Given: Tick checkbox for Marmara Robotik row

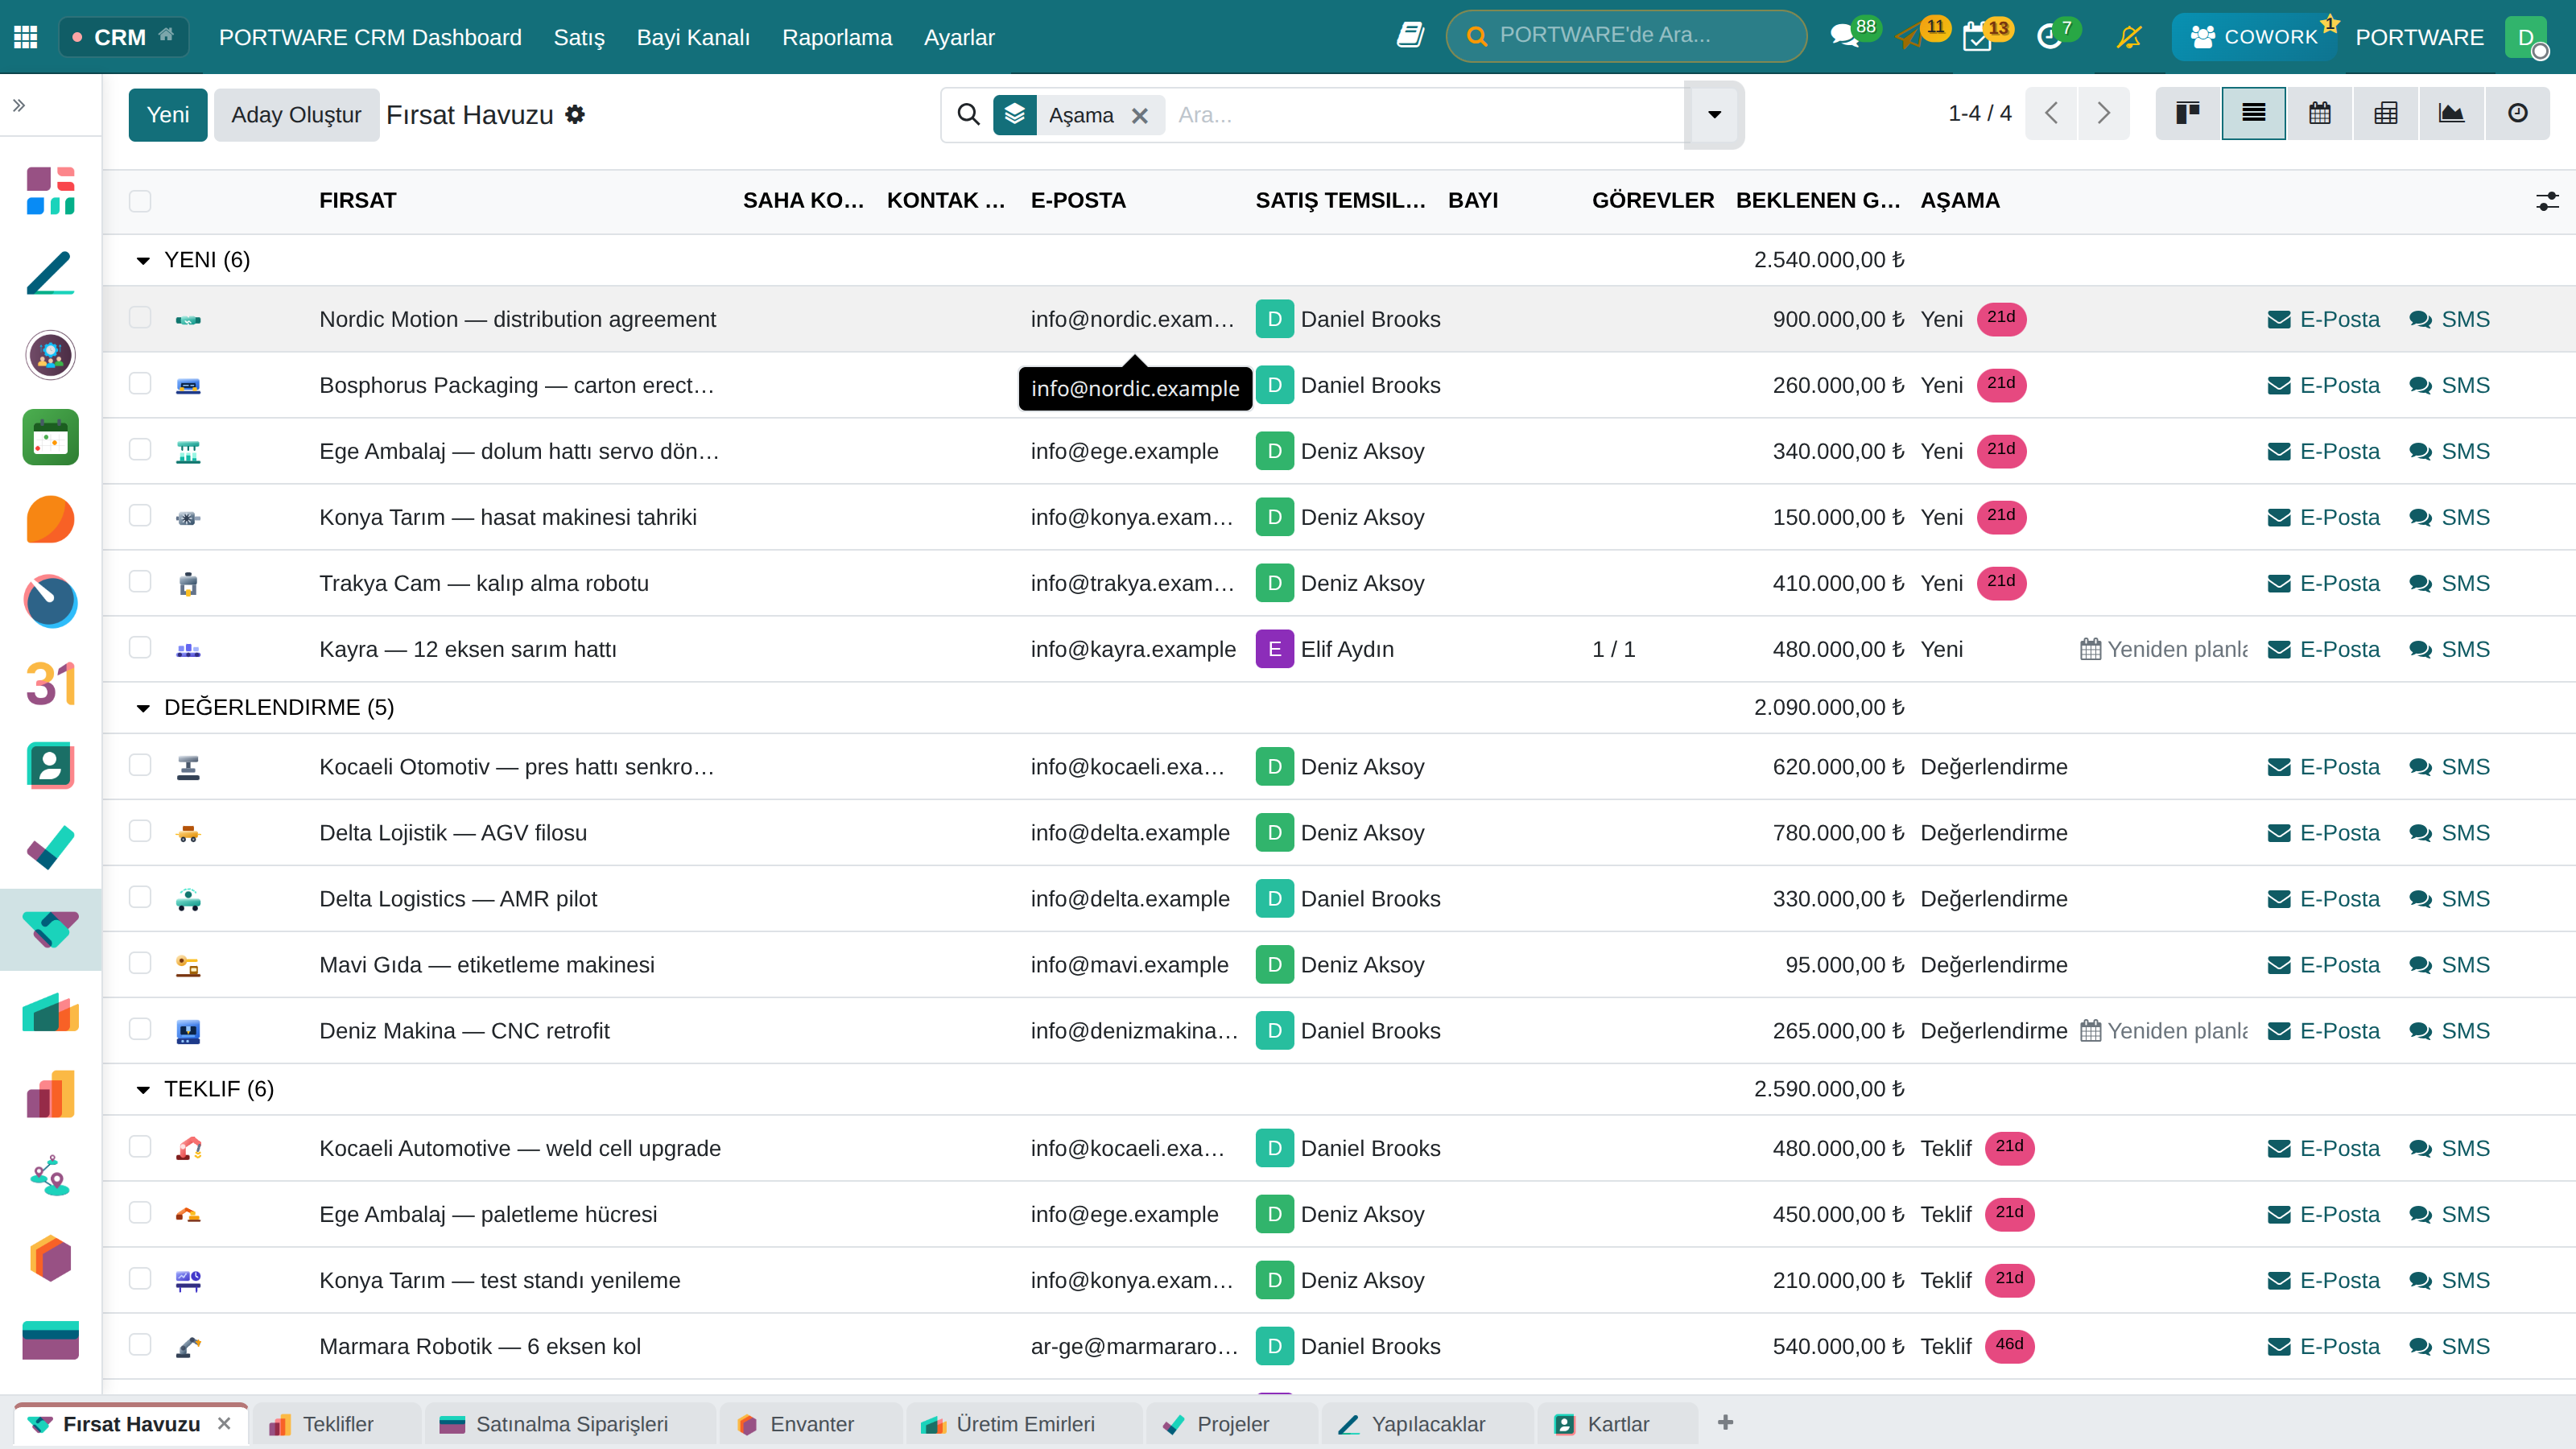Looking at the screenshot, I should [140, 1345].
